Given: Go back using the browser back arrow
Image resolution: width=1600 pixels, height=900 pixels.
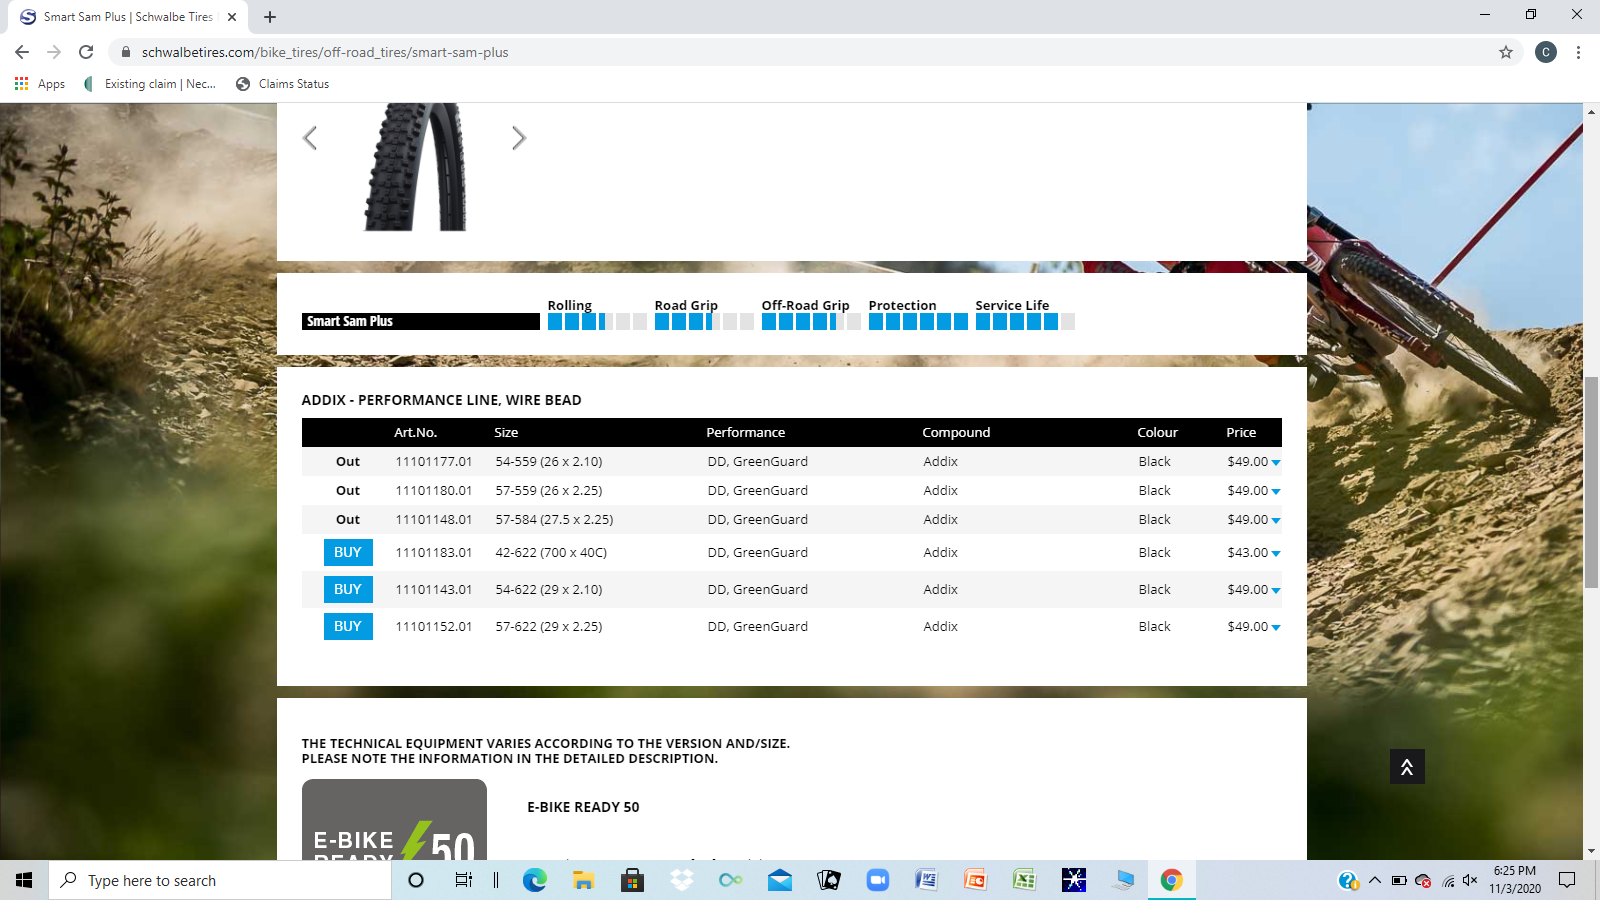Looking at the screenshot, I should pos(22,52).
